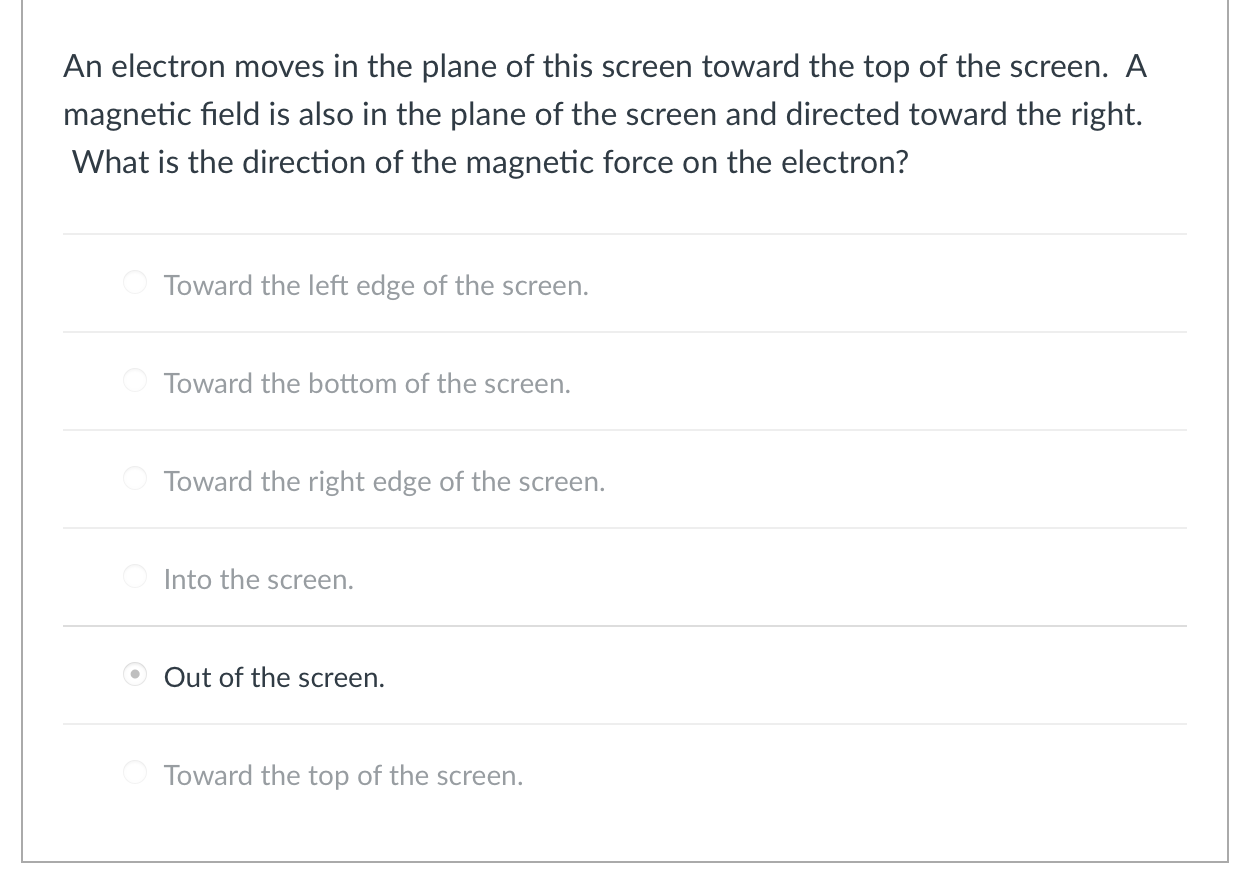Click the answer text 'Into the screen'

[x=258, y=579]
